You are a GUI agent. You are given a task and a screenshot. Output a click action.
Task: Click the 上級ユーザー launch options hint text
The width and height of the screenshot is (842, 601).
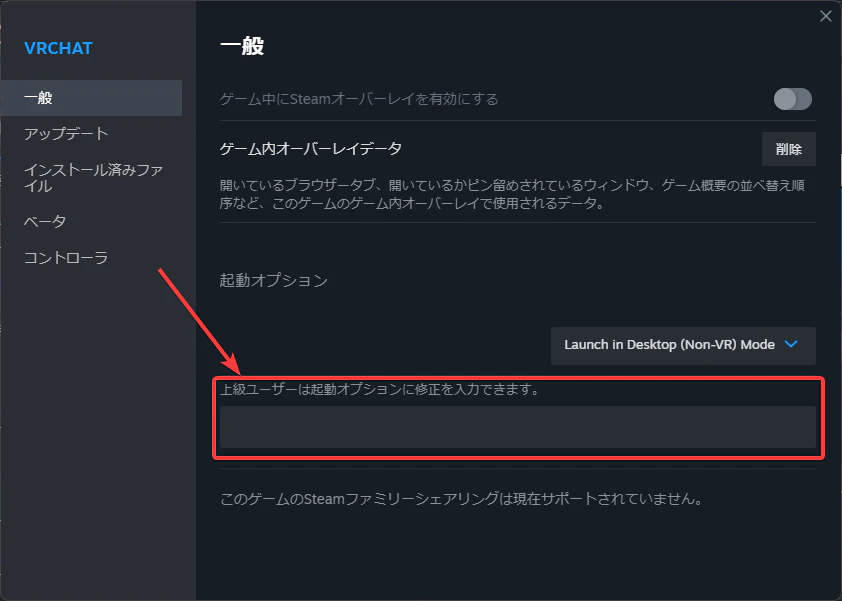click(380, 389)
